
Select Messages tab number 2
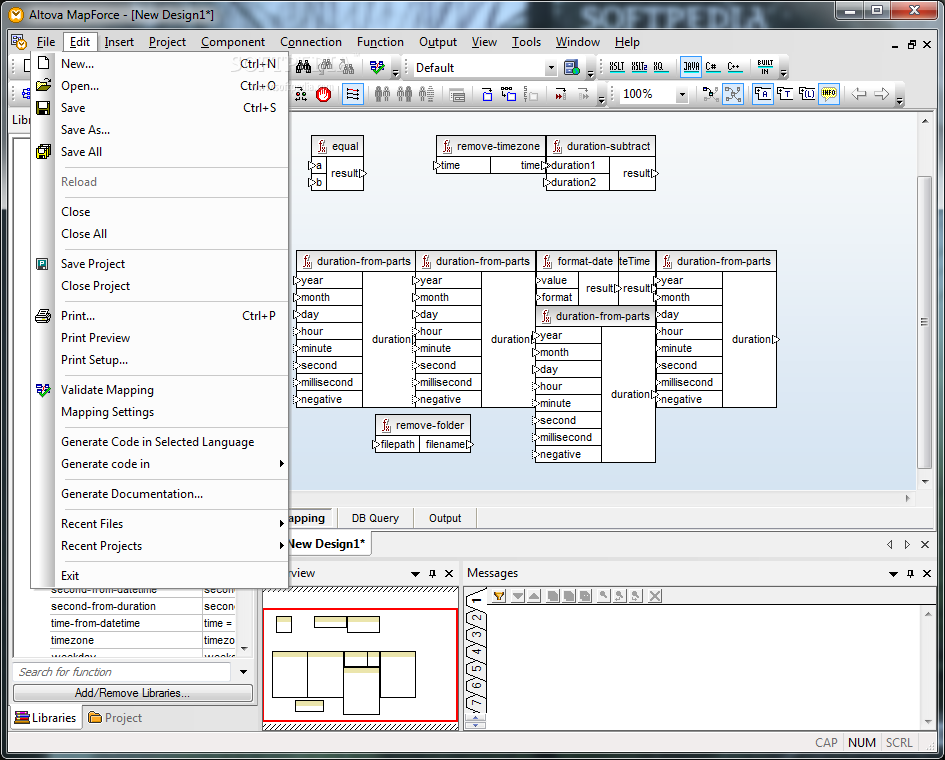(x=476, y=618)
